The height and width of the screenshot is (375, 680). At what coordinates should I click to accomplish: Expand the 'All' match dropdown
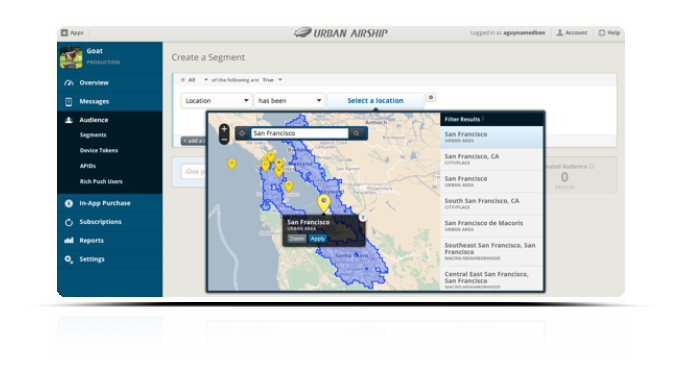pos(198,80)
